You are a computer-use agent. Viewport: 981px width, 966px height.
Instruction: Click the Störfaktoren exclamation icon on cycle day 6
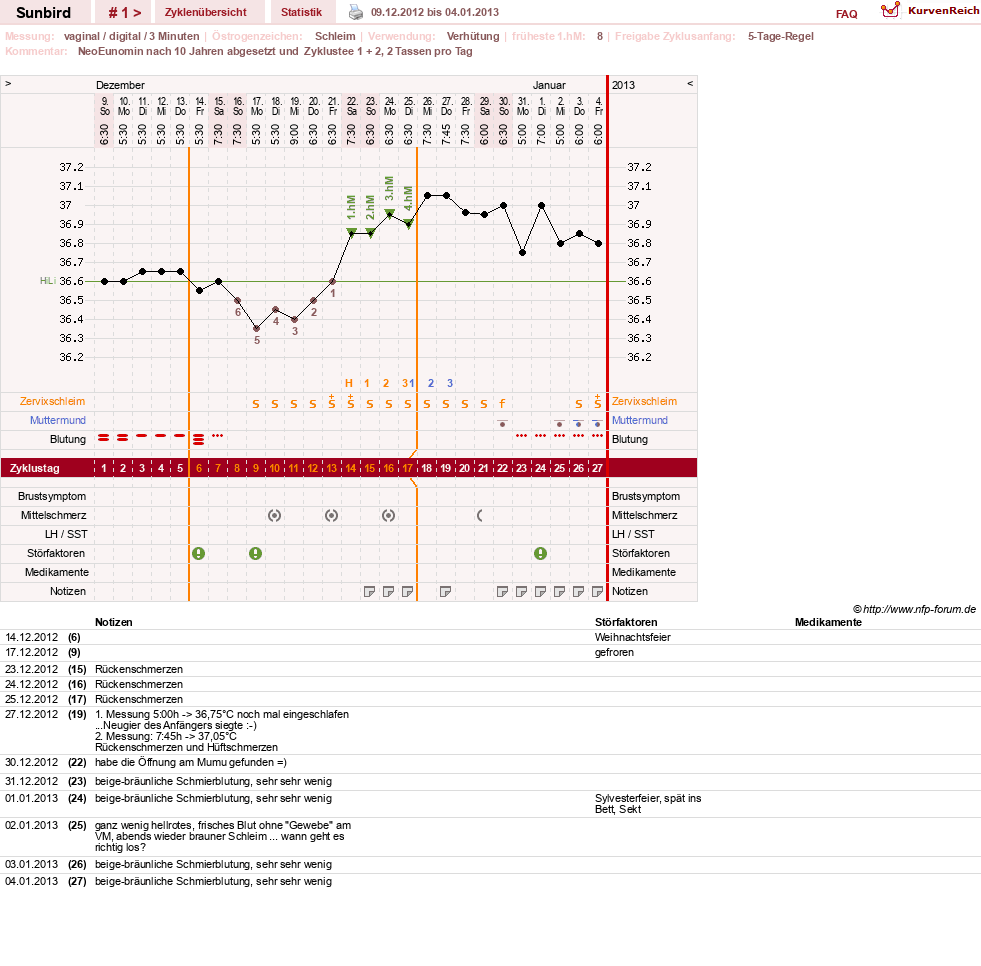click(x=198, y=553)
